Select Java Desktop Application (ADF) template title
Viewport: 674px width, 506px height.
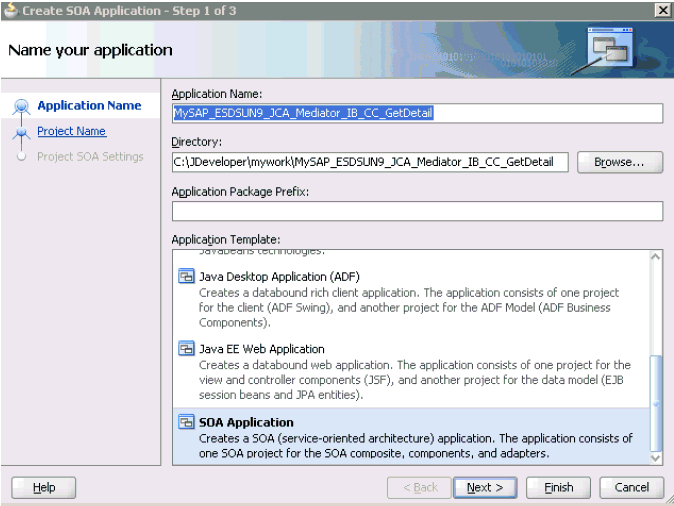tap(279, 276)
